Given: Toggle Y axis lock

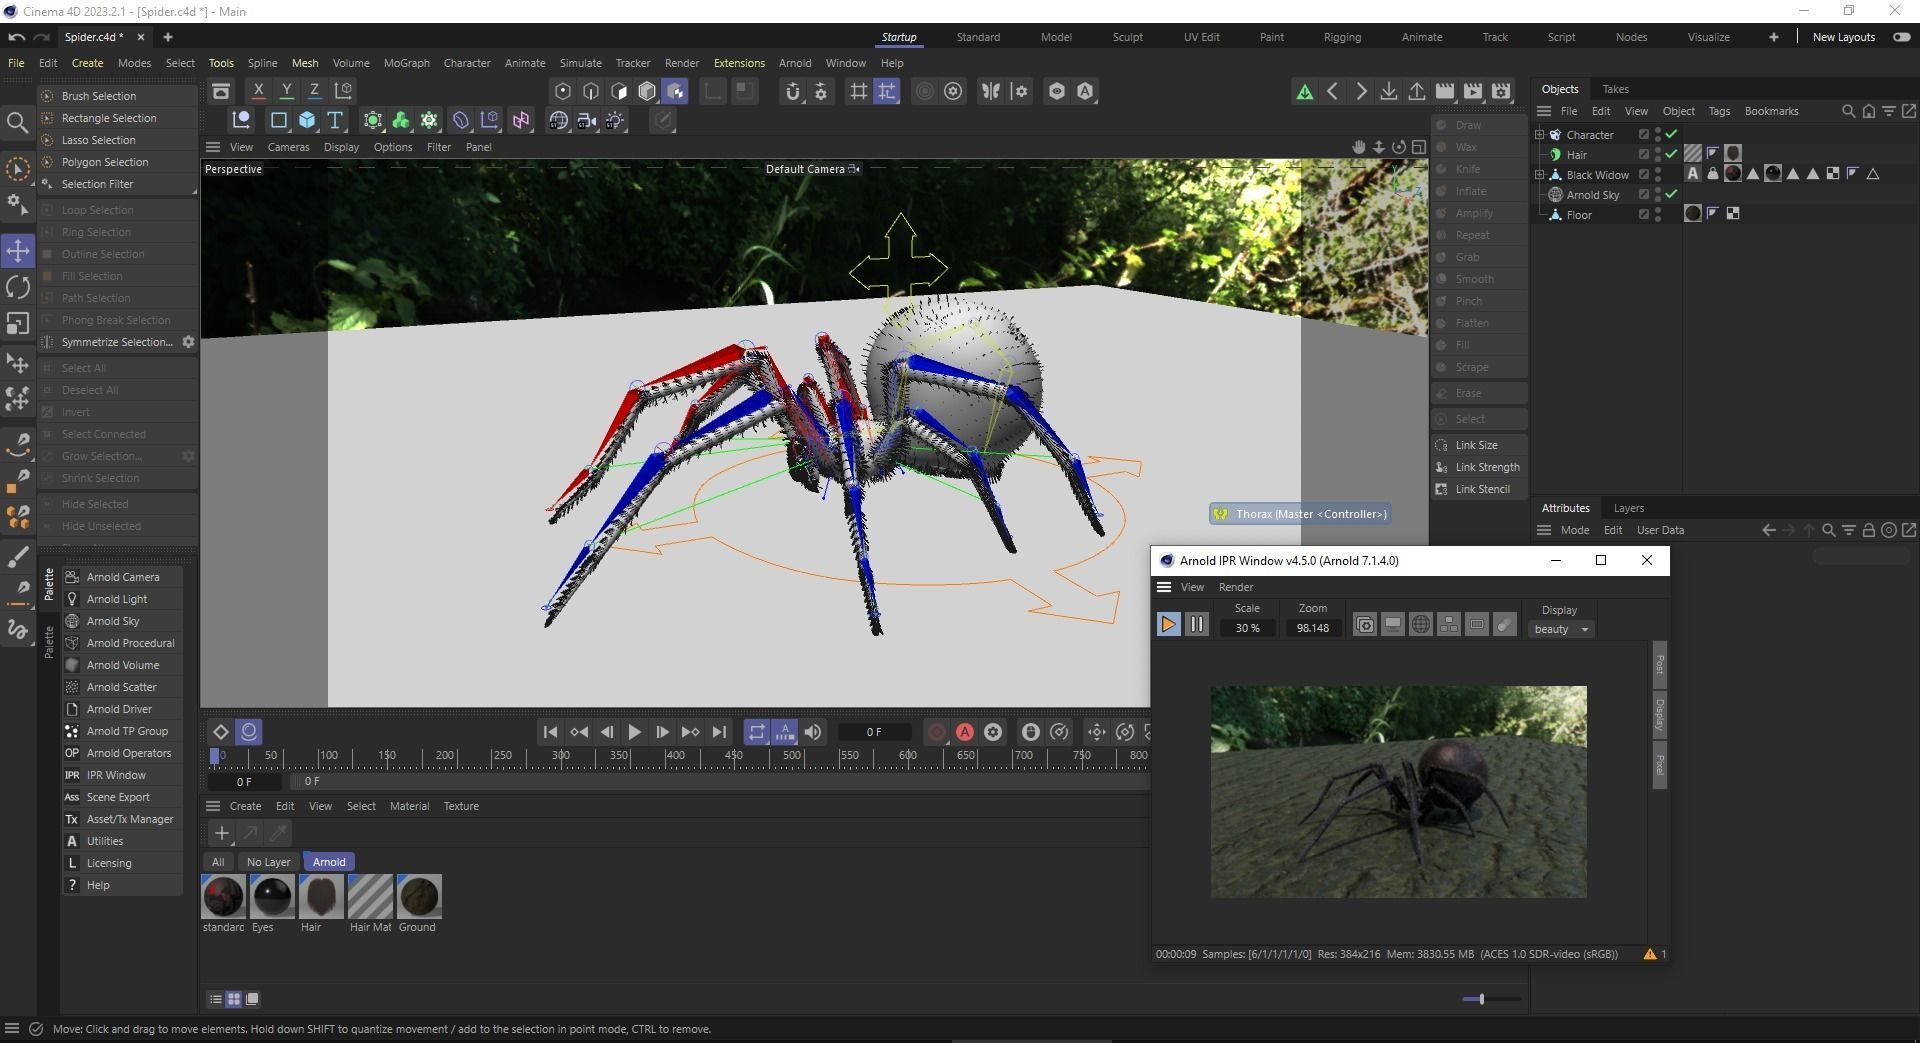Looking at the screenshot, I should tap(286, 91).
